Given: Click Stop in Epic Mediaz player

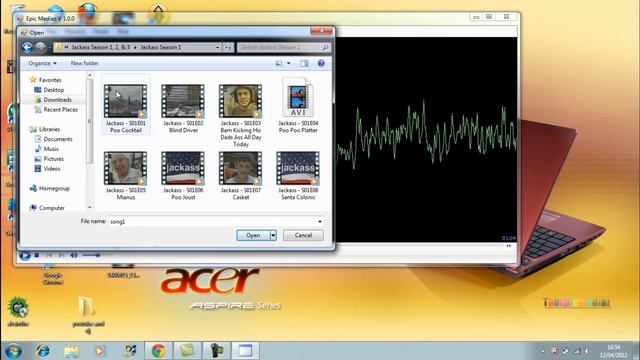Looking at the screenshot, I should (37, 255).
